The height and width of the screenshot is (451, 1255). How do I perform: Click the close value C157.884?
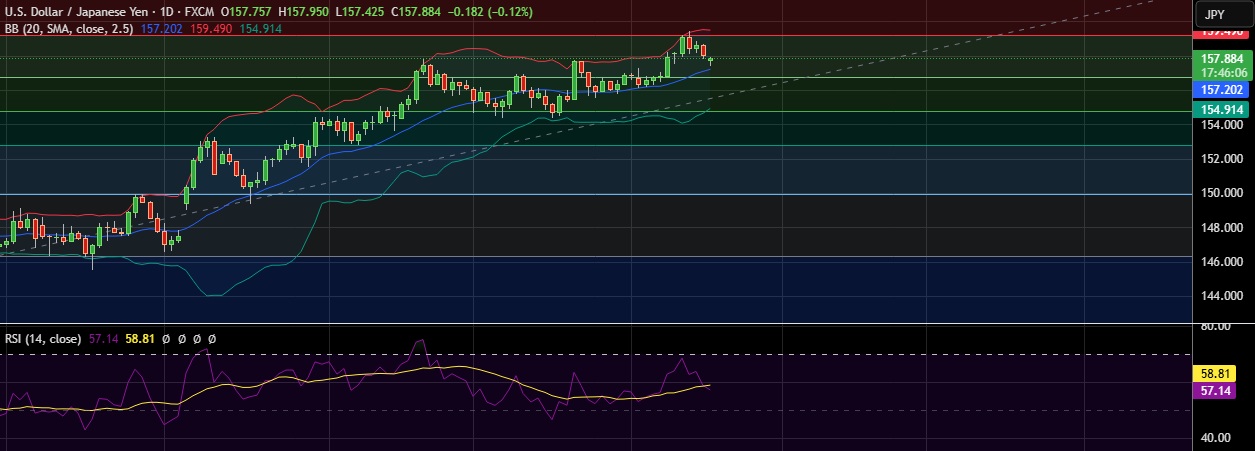416,12
